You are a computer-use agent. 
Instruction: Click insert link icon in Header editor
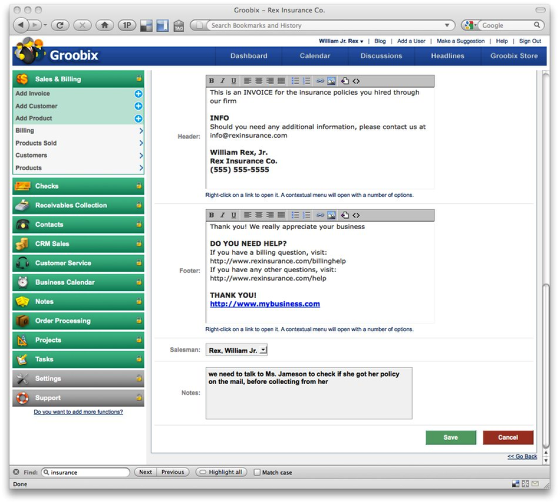click(320, 81)
